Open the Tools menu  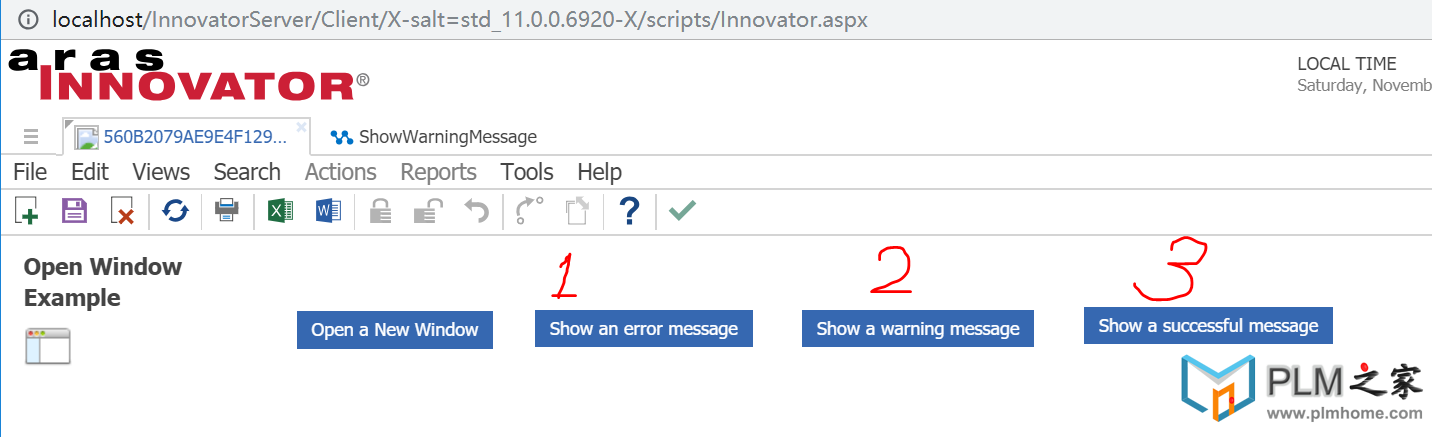click(527, 172)
